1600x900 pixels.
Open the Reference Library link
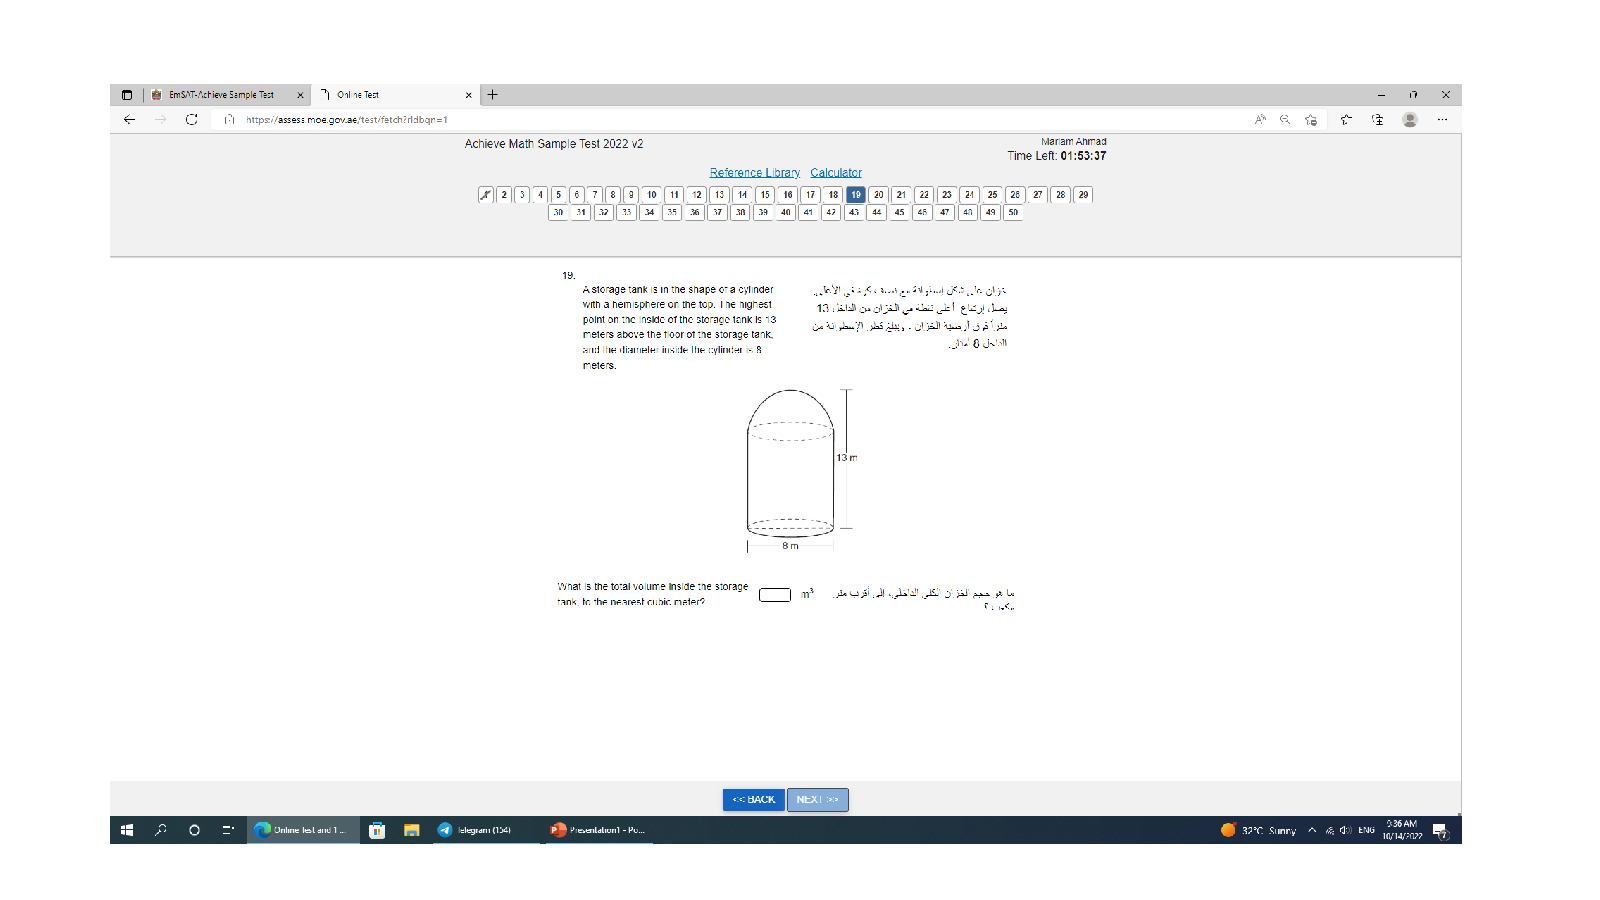(x=754, y=173)
